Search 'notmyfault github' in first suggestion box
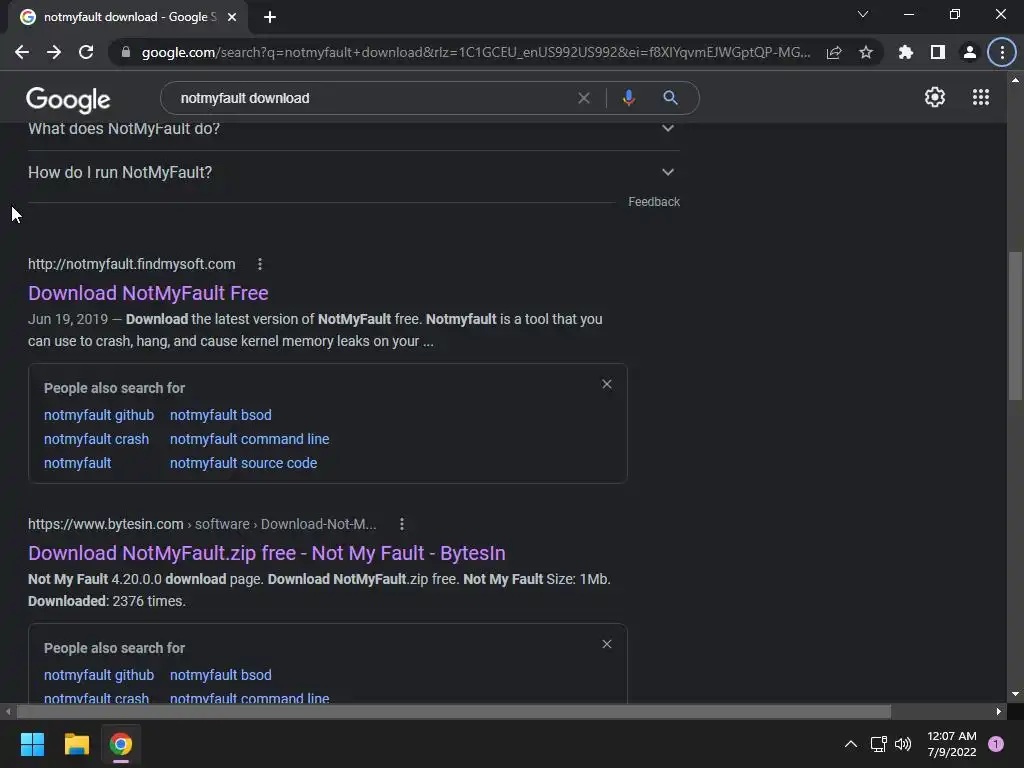Screen dimensions: 1024x768 (x=99, y=415)
